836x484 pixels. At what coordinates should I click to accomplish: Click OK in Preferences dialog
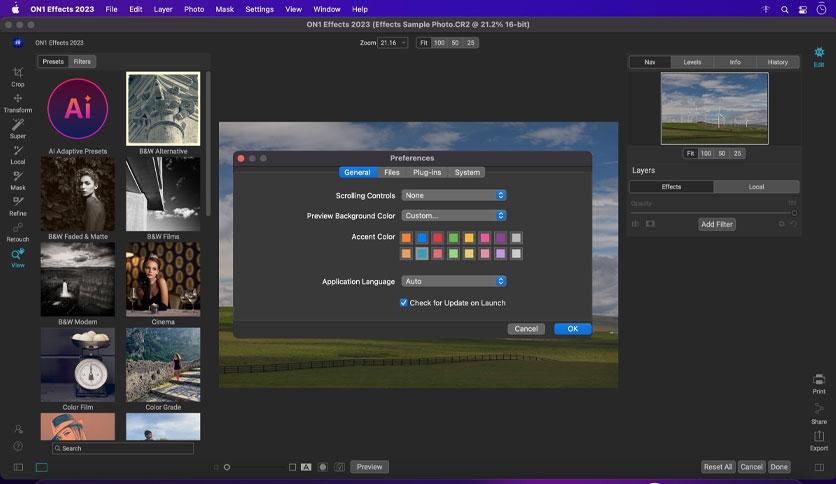pyautogui.click(x=573, y=328)
